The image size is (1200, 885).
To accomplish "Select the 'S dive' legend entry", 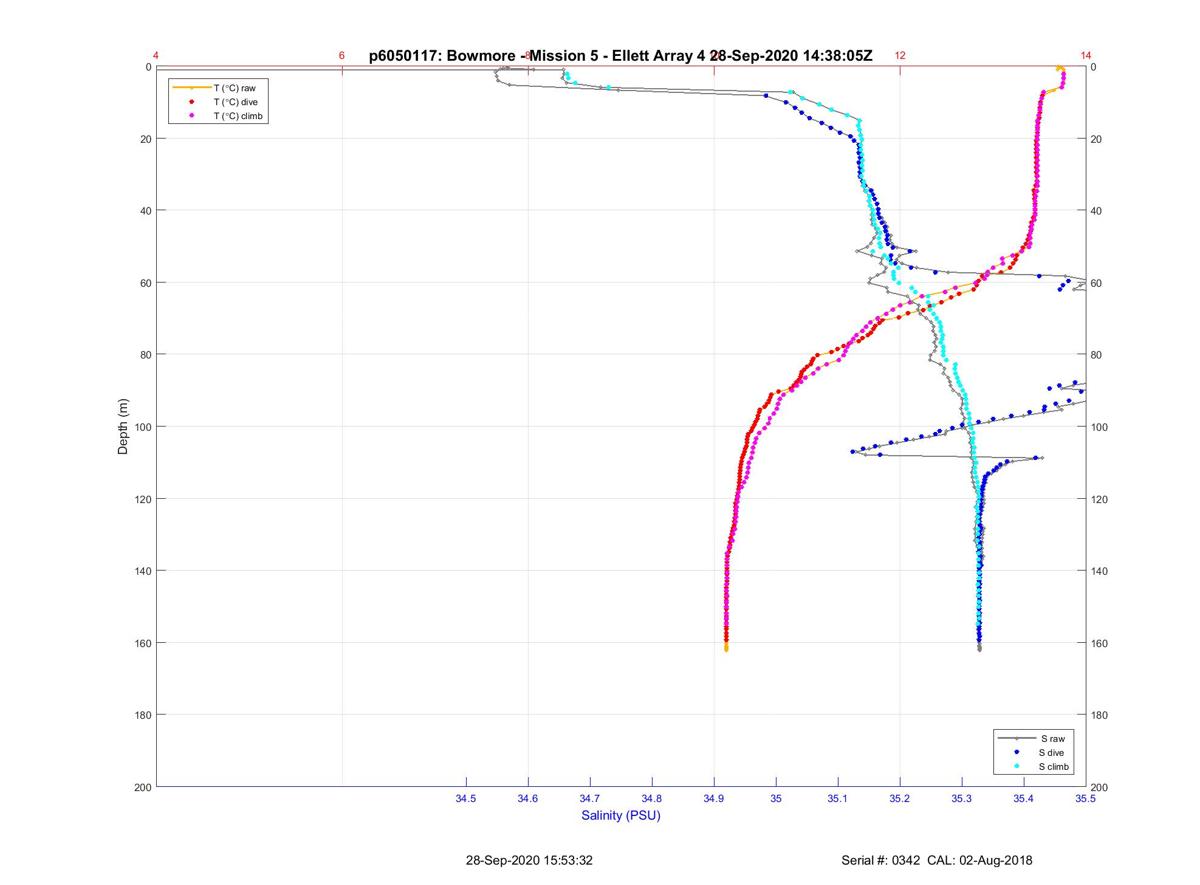I will pyautogui.click(x=1052, y=752).
